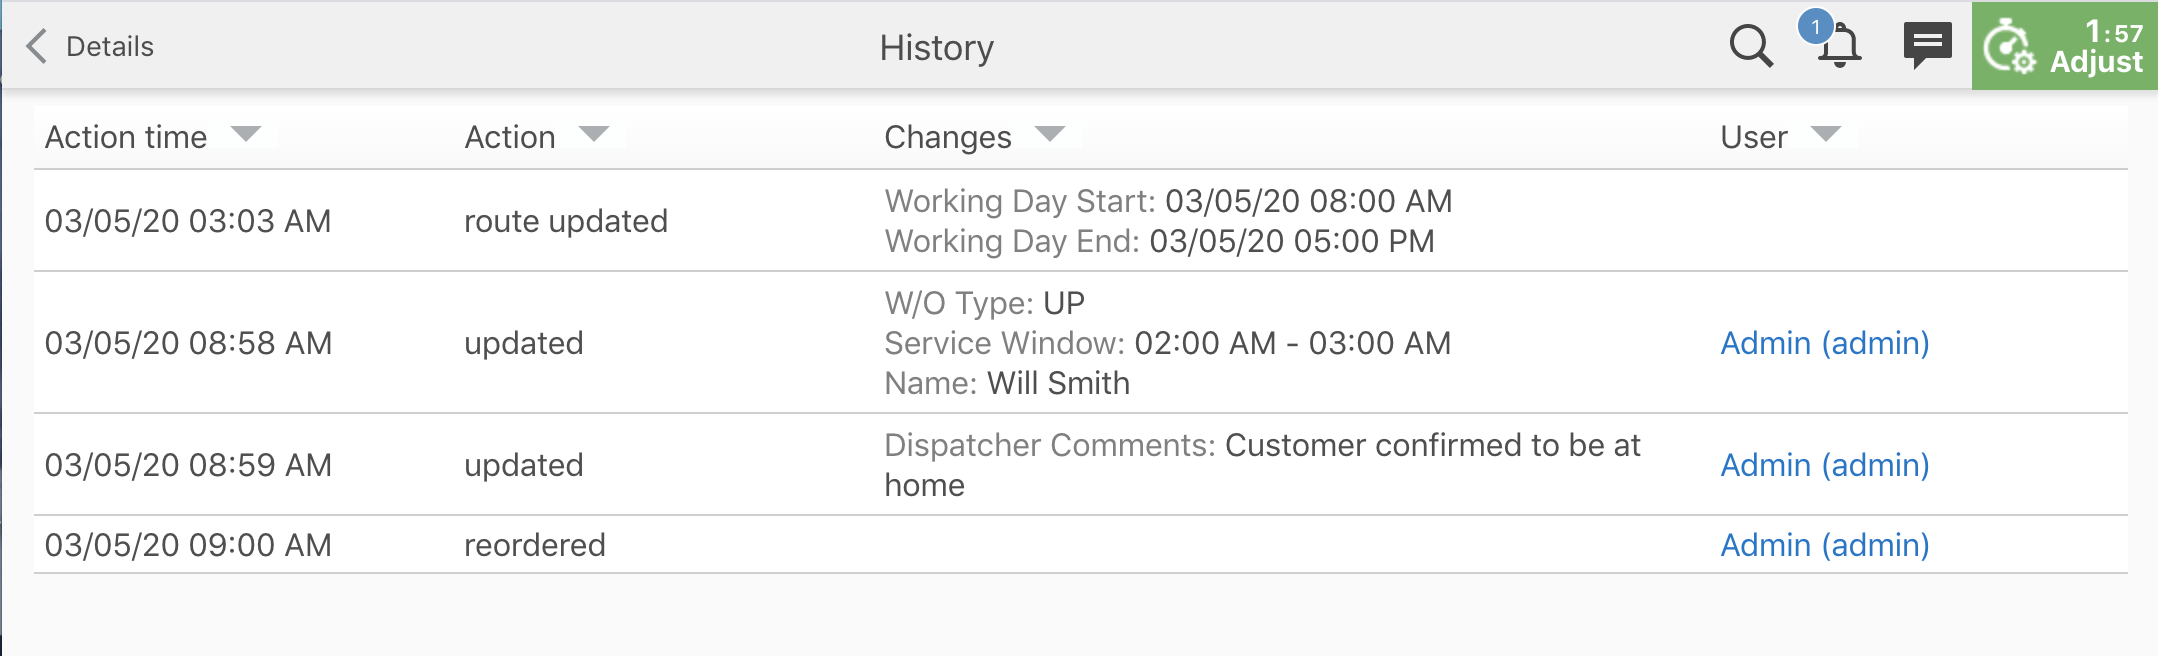Click the back chevron beside Details
The height and width of the screenshot is (656, 2158).
[37, 46]
